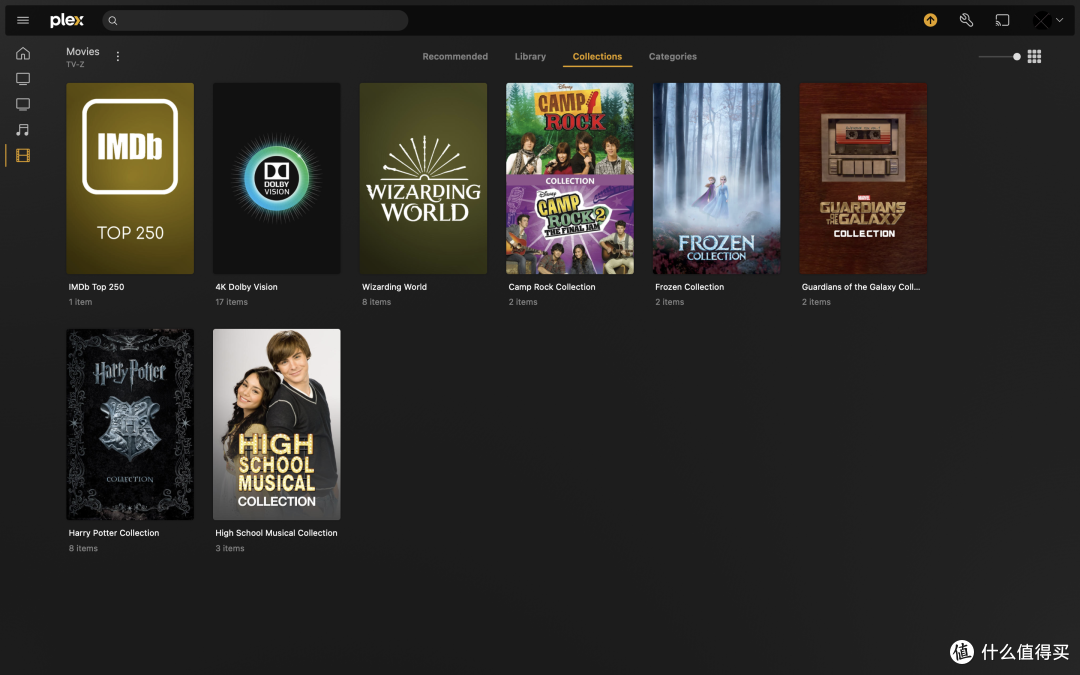1080x675 pixels.
Task: Open the Frozen Collection poster
Action: [x=716, y=178]
